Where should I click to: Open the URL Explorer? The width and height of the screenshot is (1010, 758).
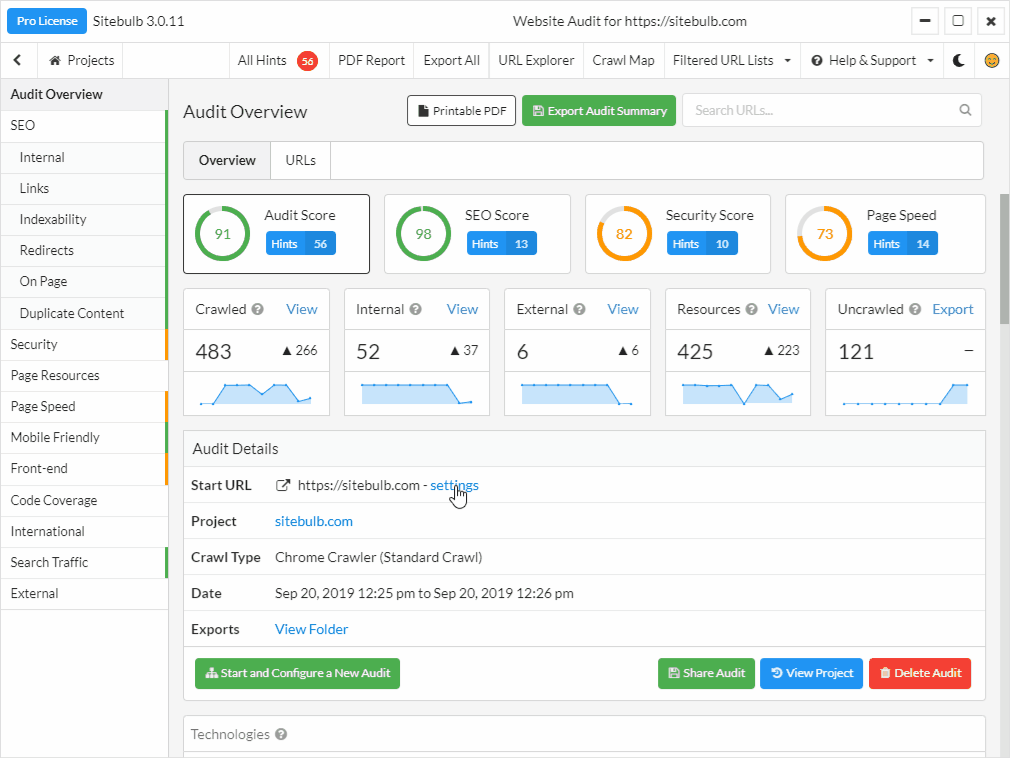[536, 61]
